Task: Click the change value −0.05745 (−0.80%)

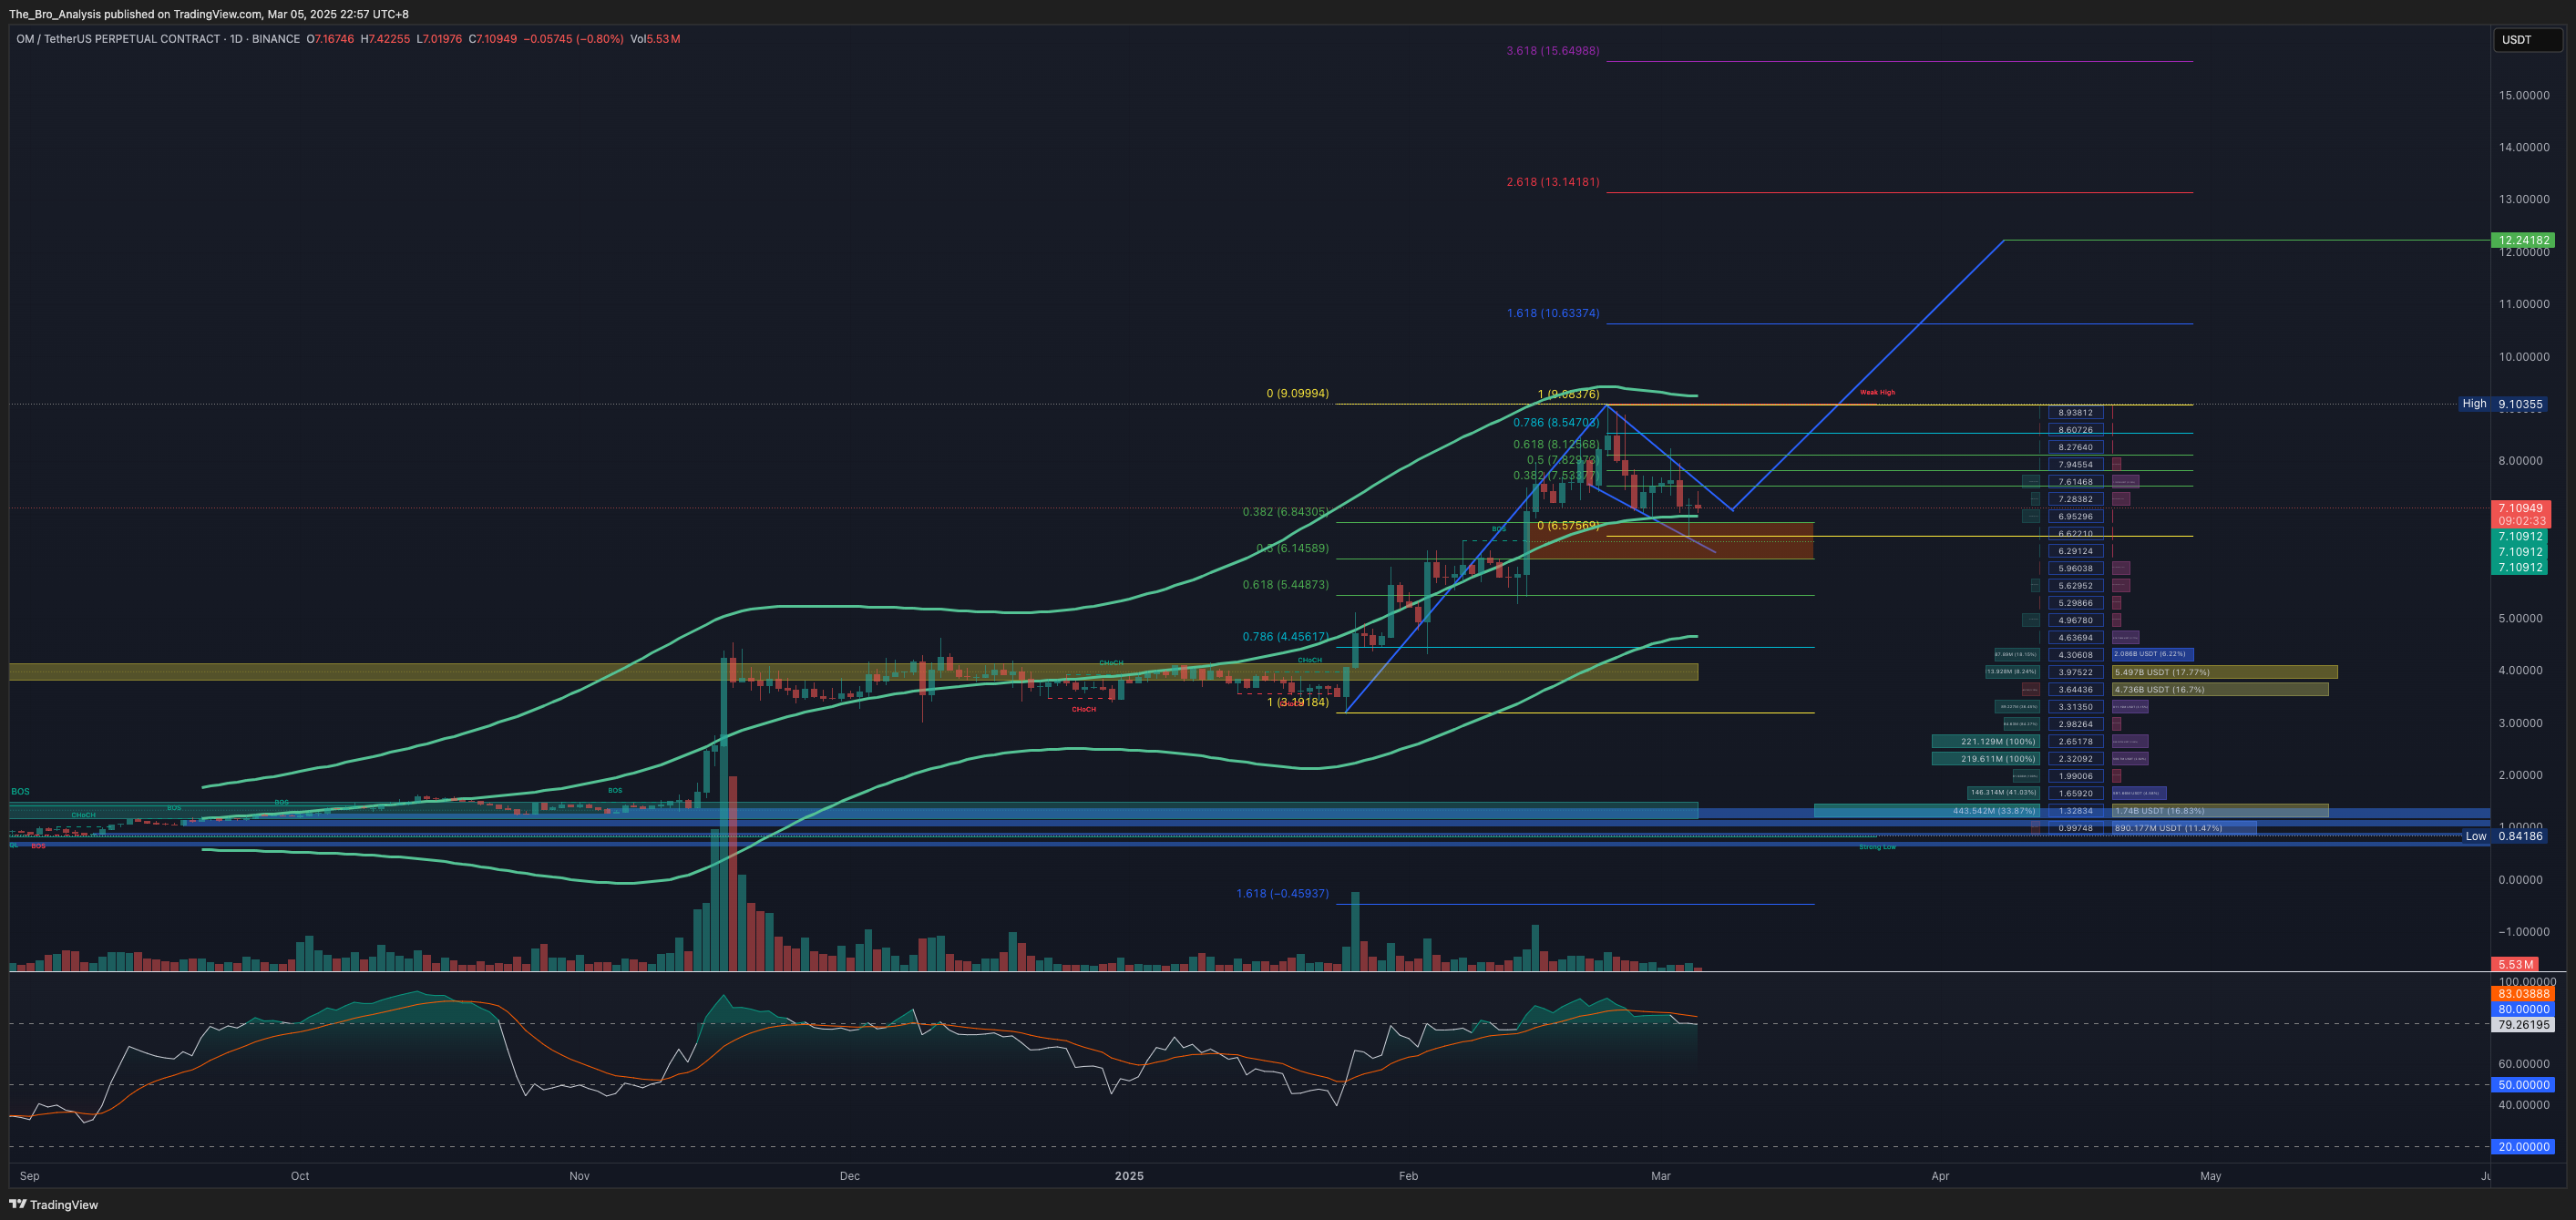Action: [574, 39]
